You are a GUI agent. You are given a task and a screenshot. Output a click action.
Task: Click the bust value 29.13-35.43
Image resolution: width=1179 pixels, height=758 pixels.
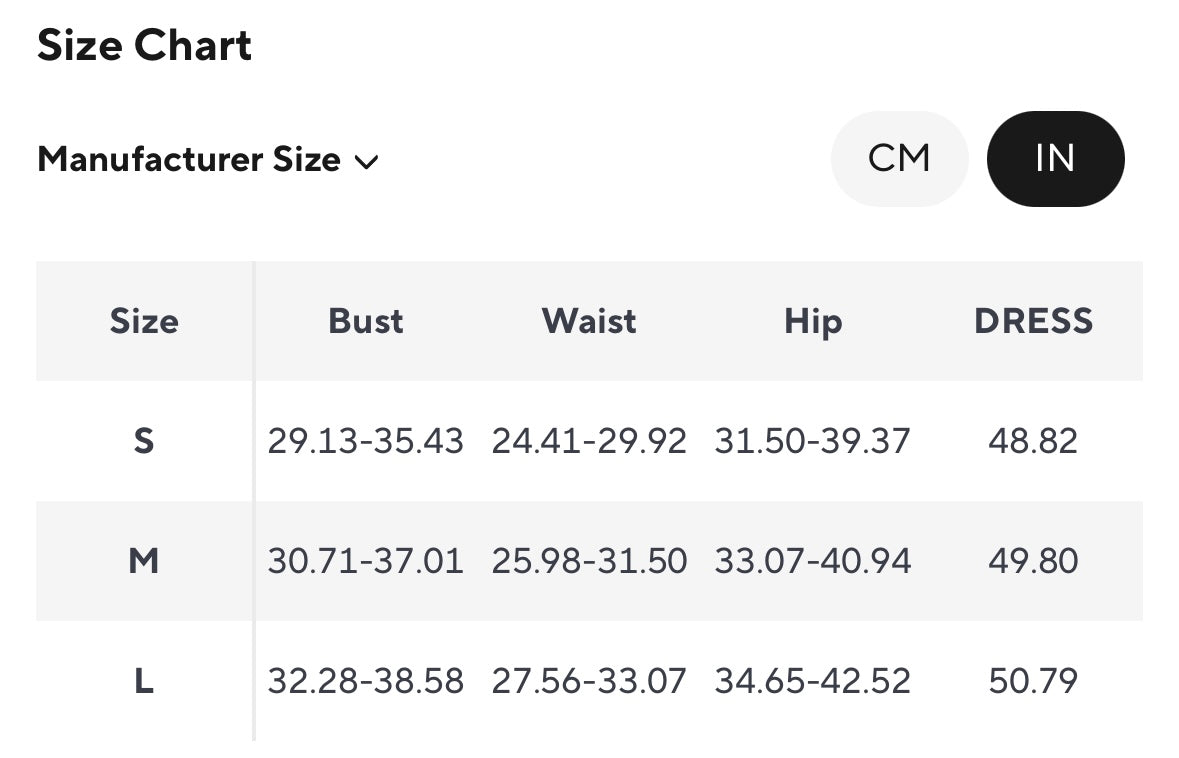click(x=366, y=441)
